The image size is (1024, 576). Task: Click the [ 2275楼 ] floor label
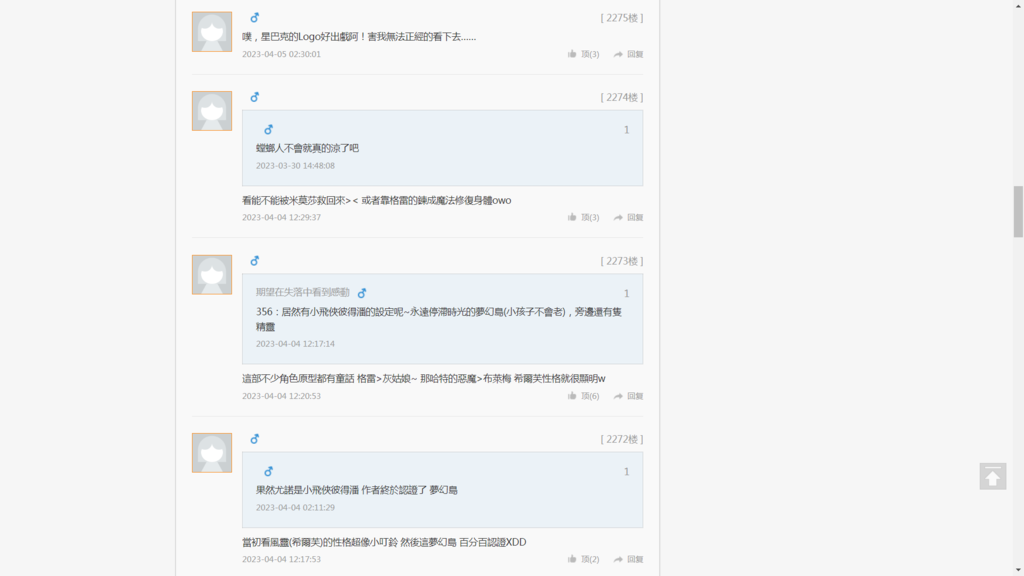622,18
